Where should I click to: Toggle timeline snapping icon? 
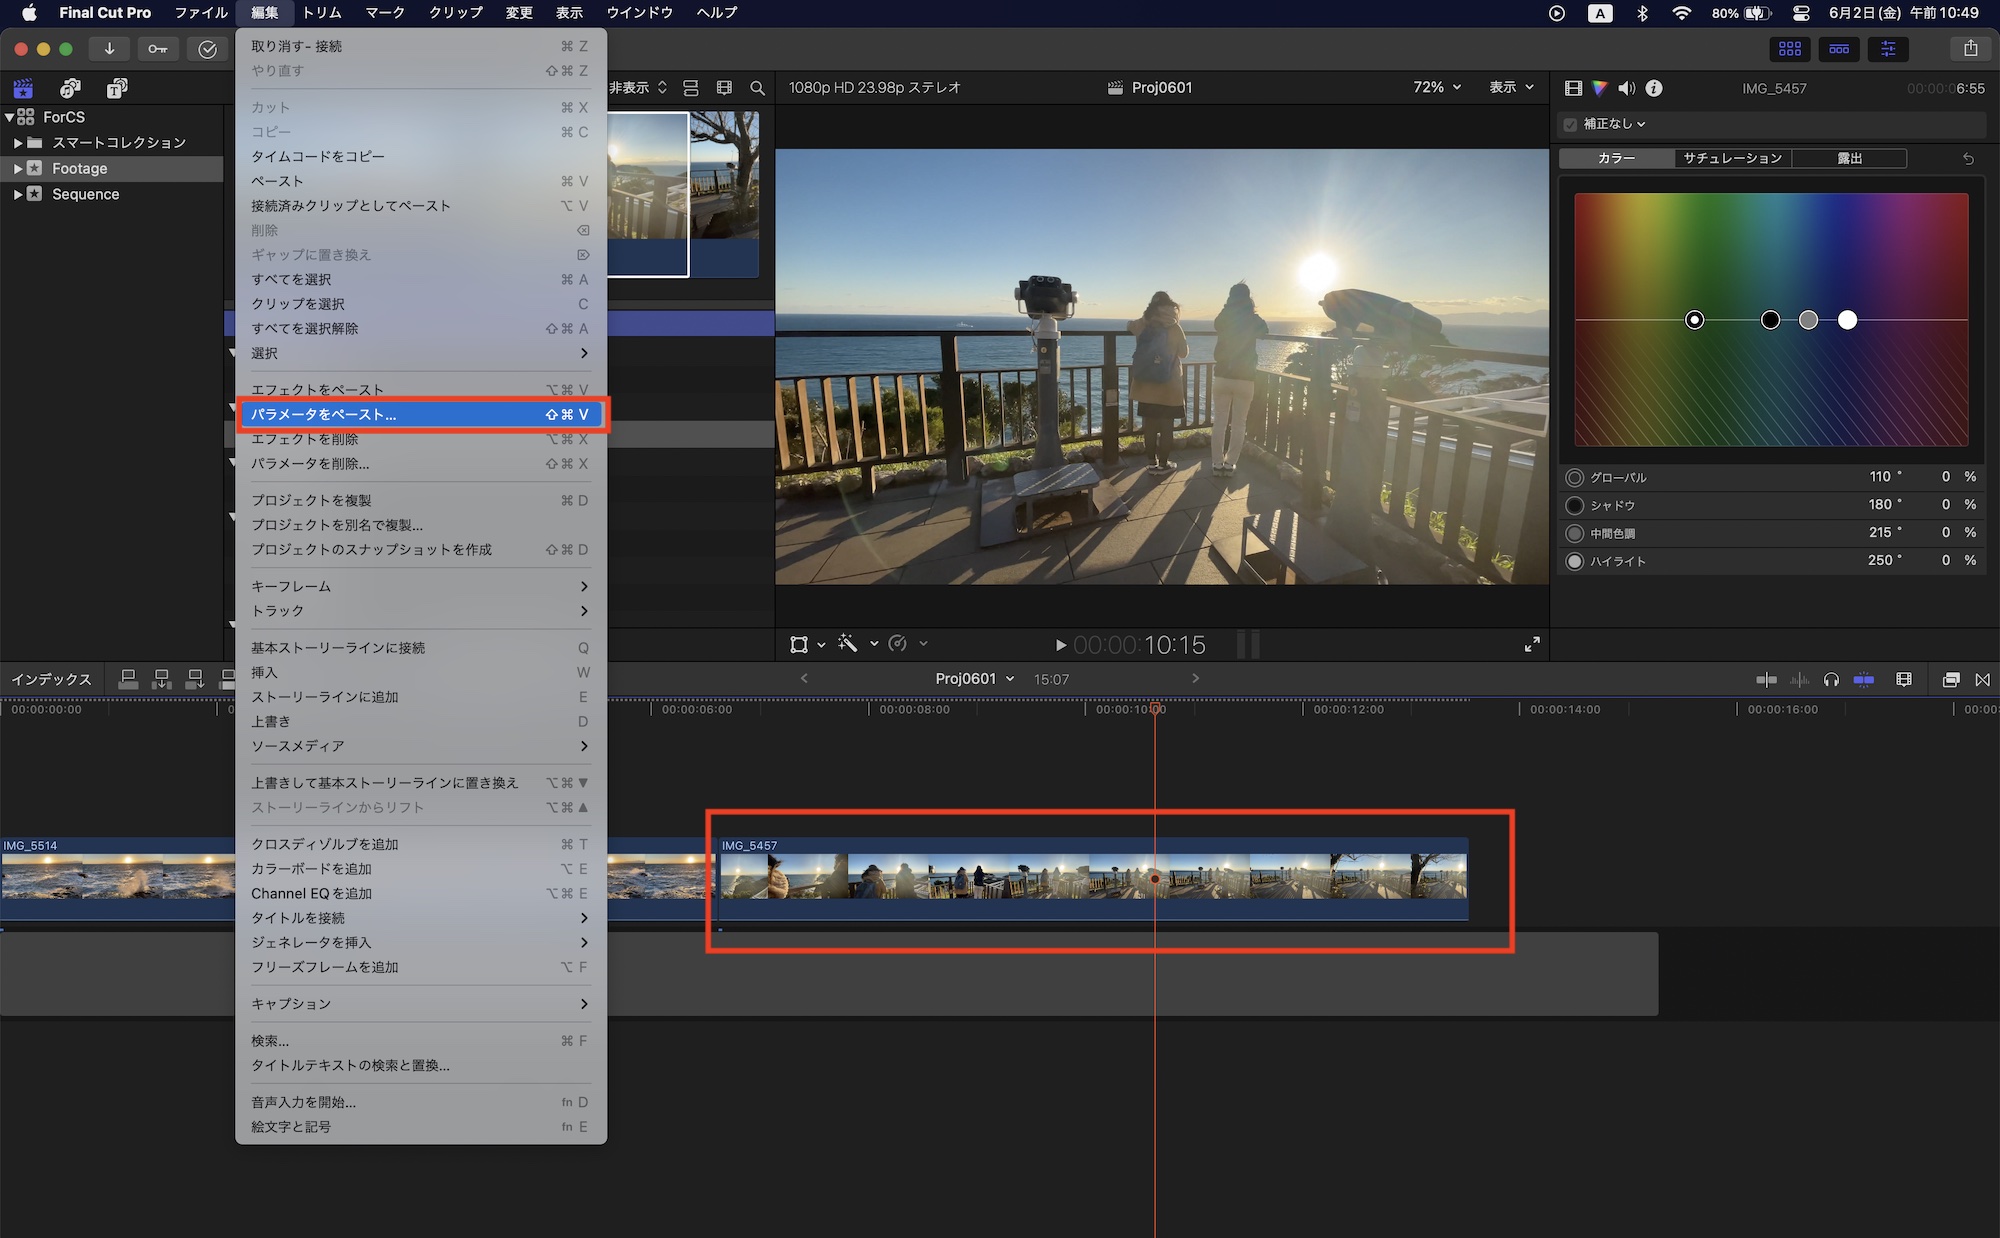[1864, 680]
